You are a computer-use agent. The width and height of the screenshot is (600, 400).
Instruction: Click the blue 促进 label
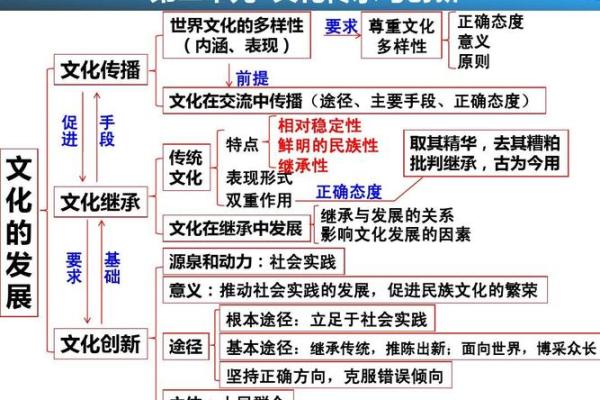click(69, 131)
